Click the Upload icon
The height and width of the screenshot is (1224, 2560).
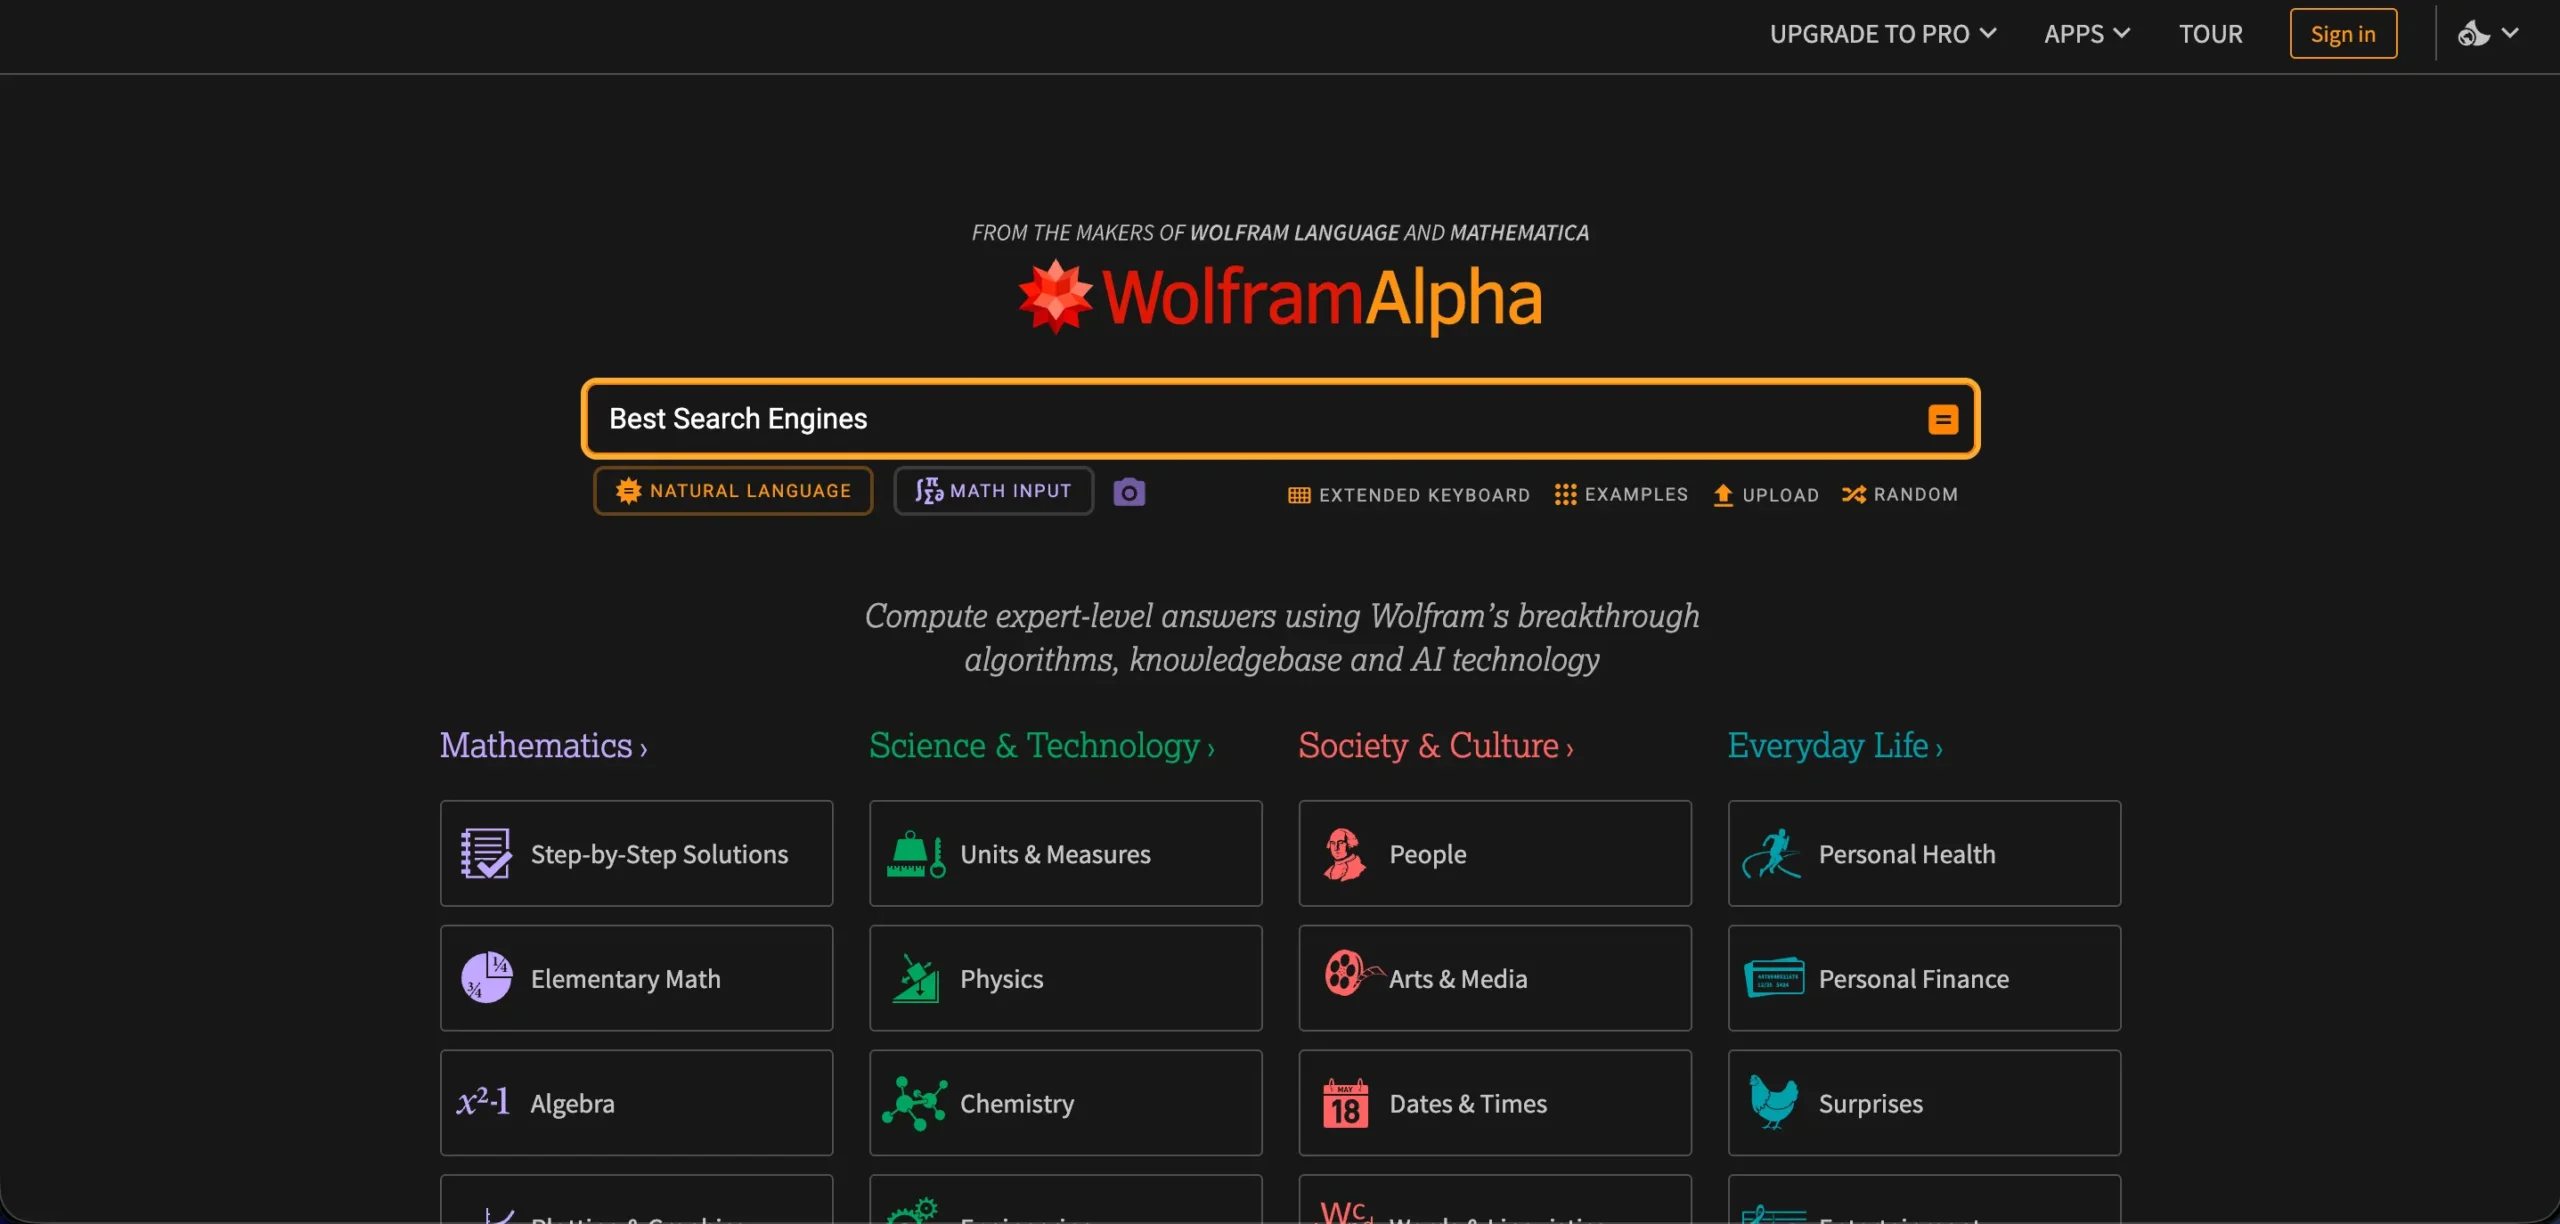(1723, 494)
